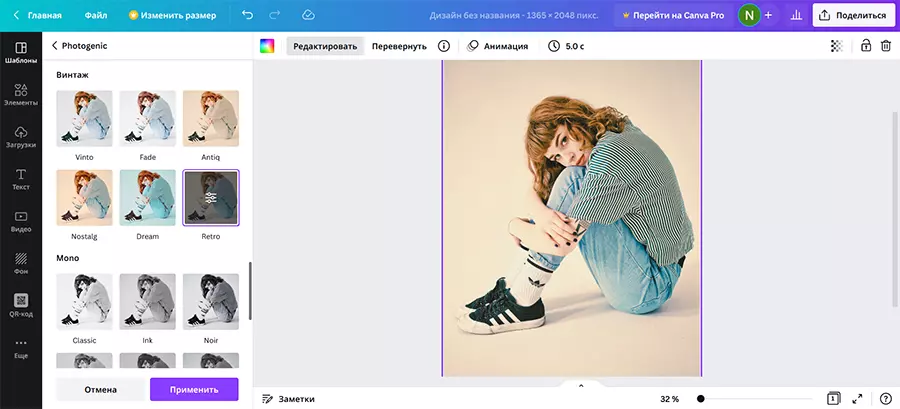Click the Отмена button
The height and width of the screenshot is (409, 900).
pos(100,389)
